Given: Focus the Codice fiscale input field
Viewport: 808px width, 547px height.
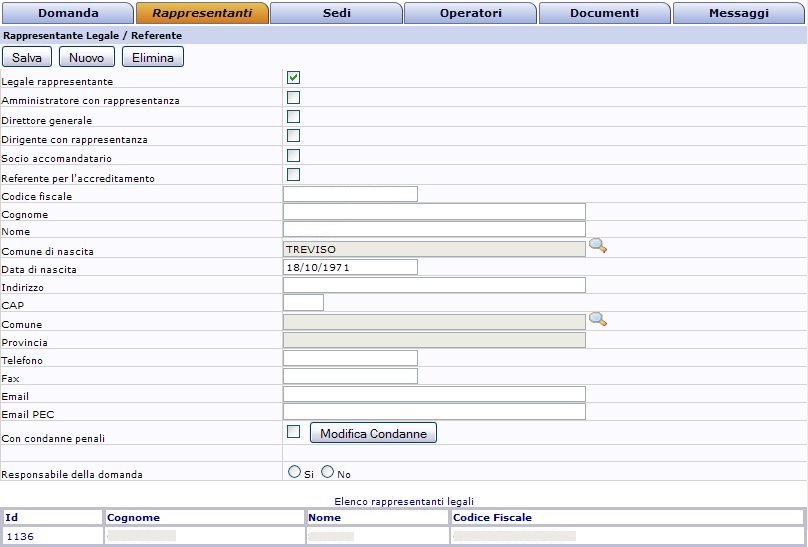Looking at the screenshot, I should click(x=350, y=194).
